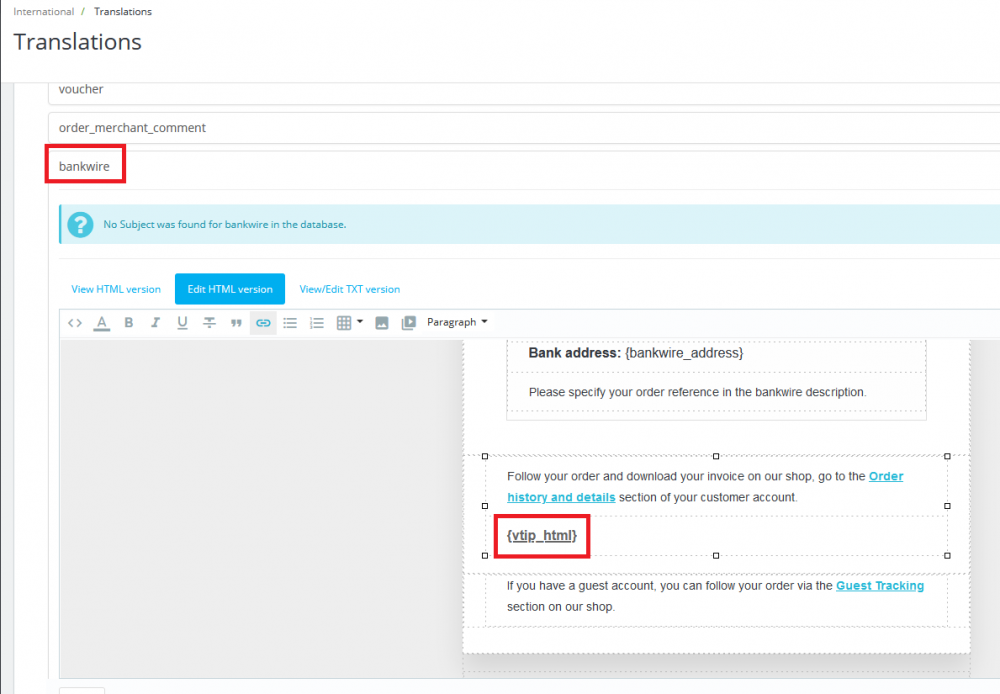Click the 'No Subject was found' notice text

(x=224, y=225)
